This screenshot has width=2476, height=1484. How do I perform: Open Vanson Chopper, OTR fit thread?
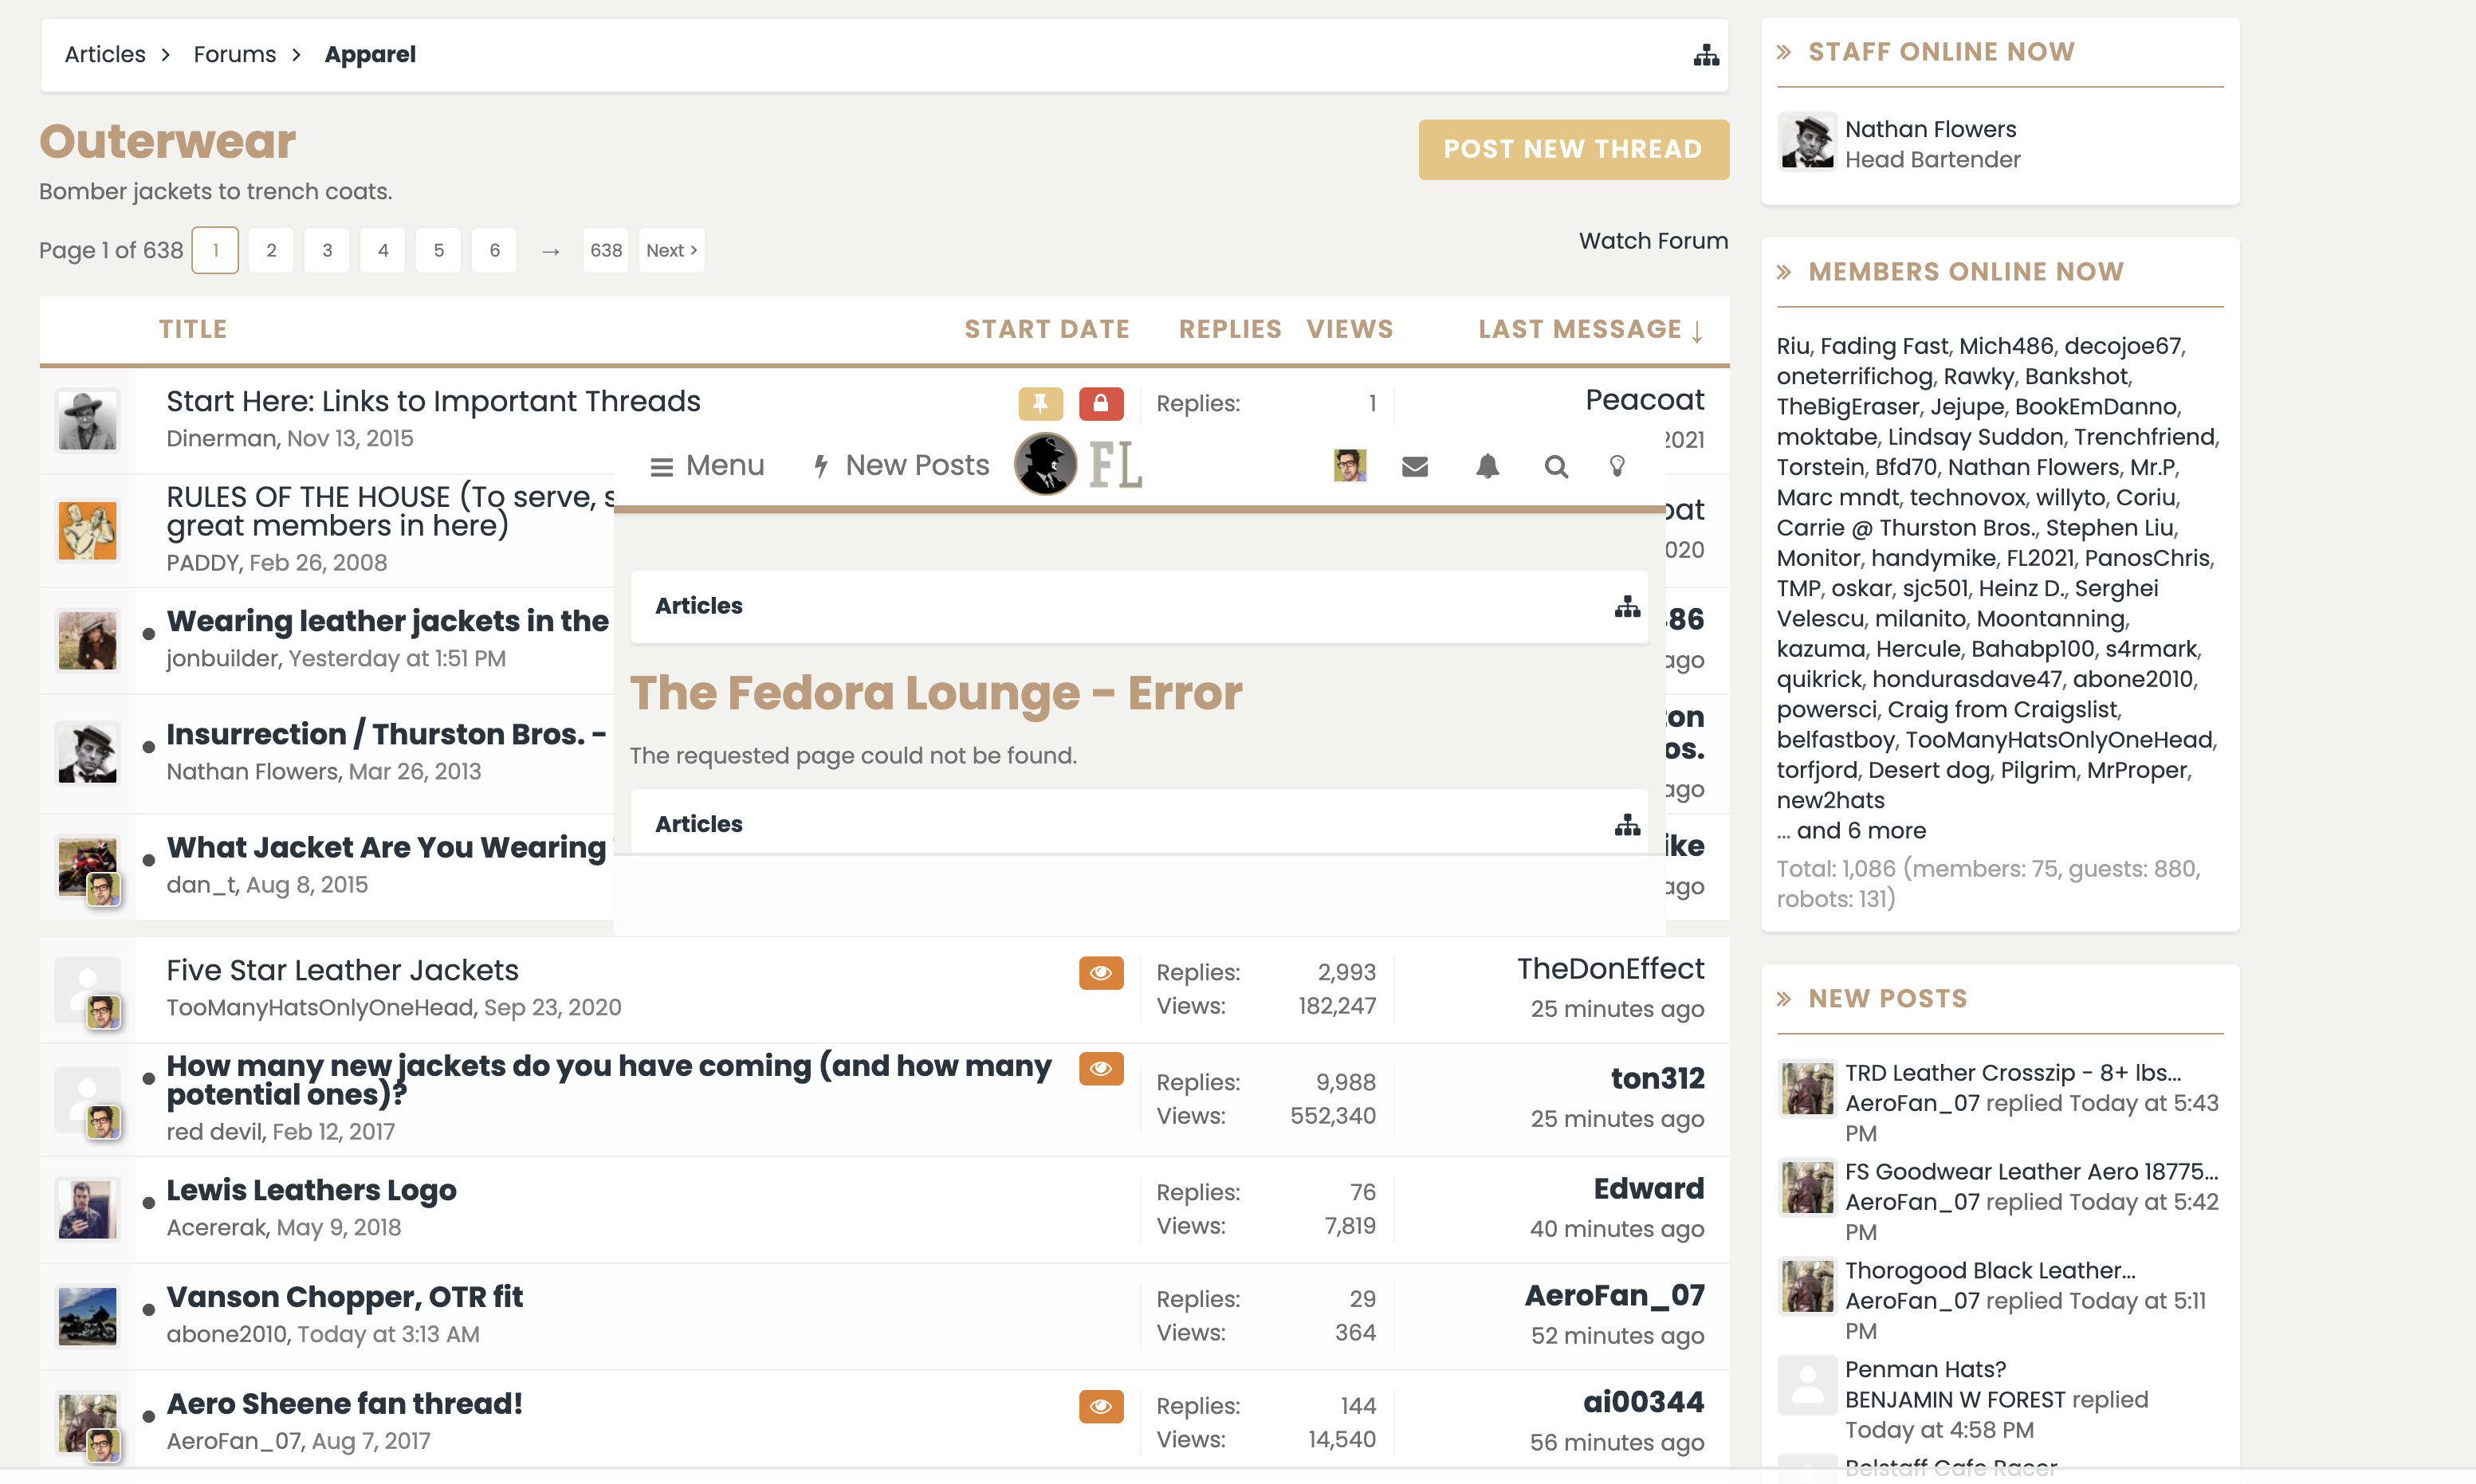click(x=344, y=1297)
